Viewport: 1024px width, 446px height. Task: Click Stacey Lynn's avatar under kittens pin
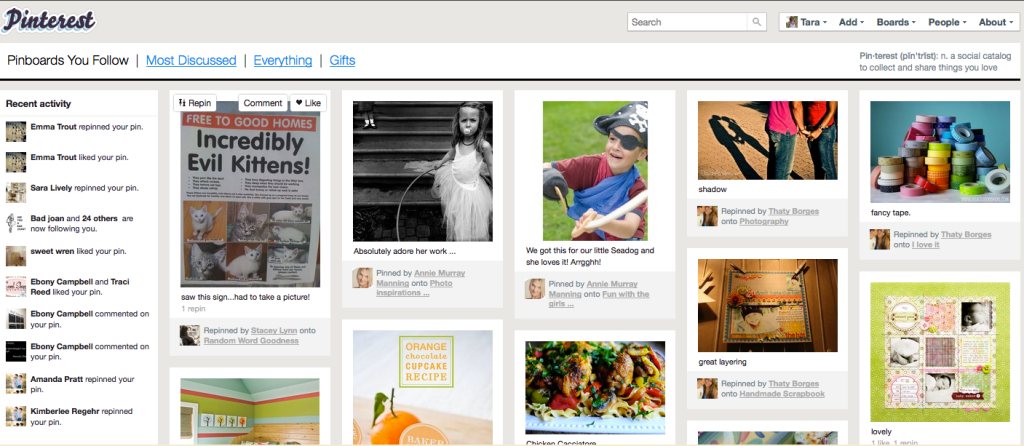point(189,335)
